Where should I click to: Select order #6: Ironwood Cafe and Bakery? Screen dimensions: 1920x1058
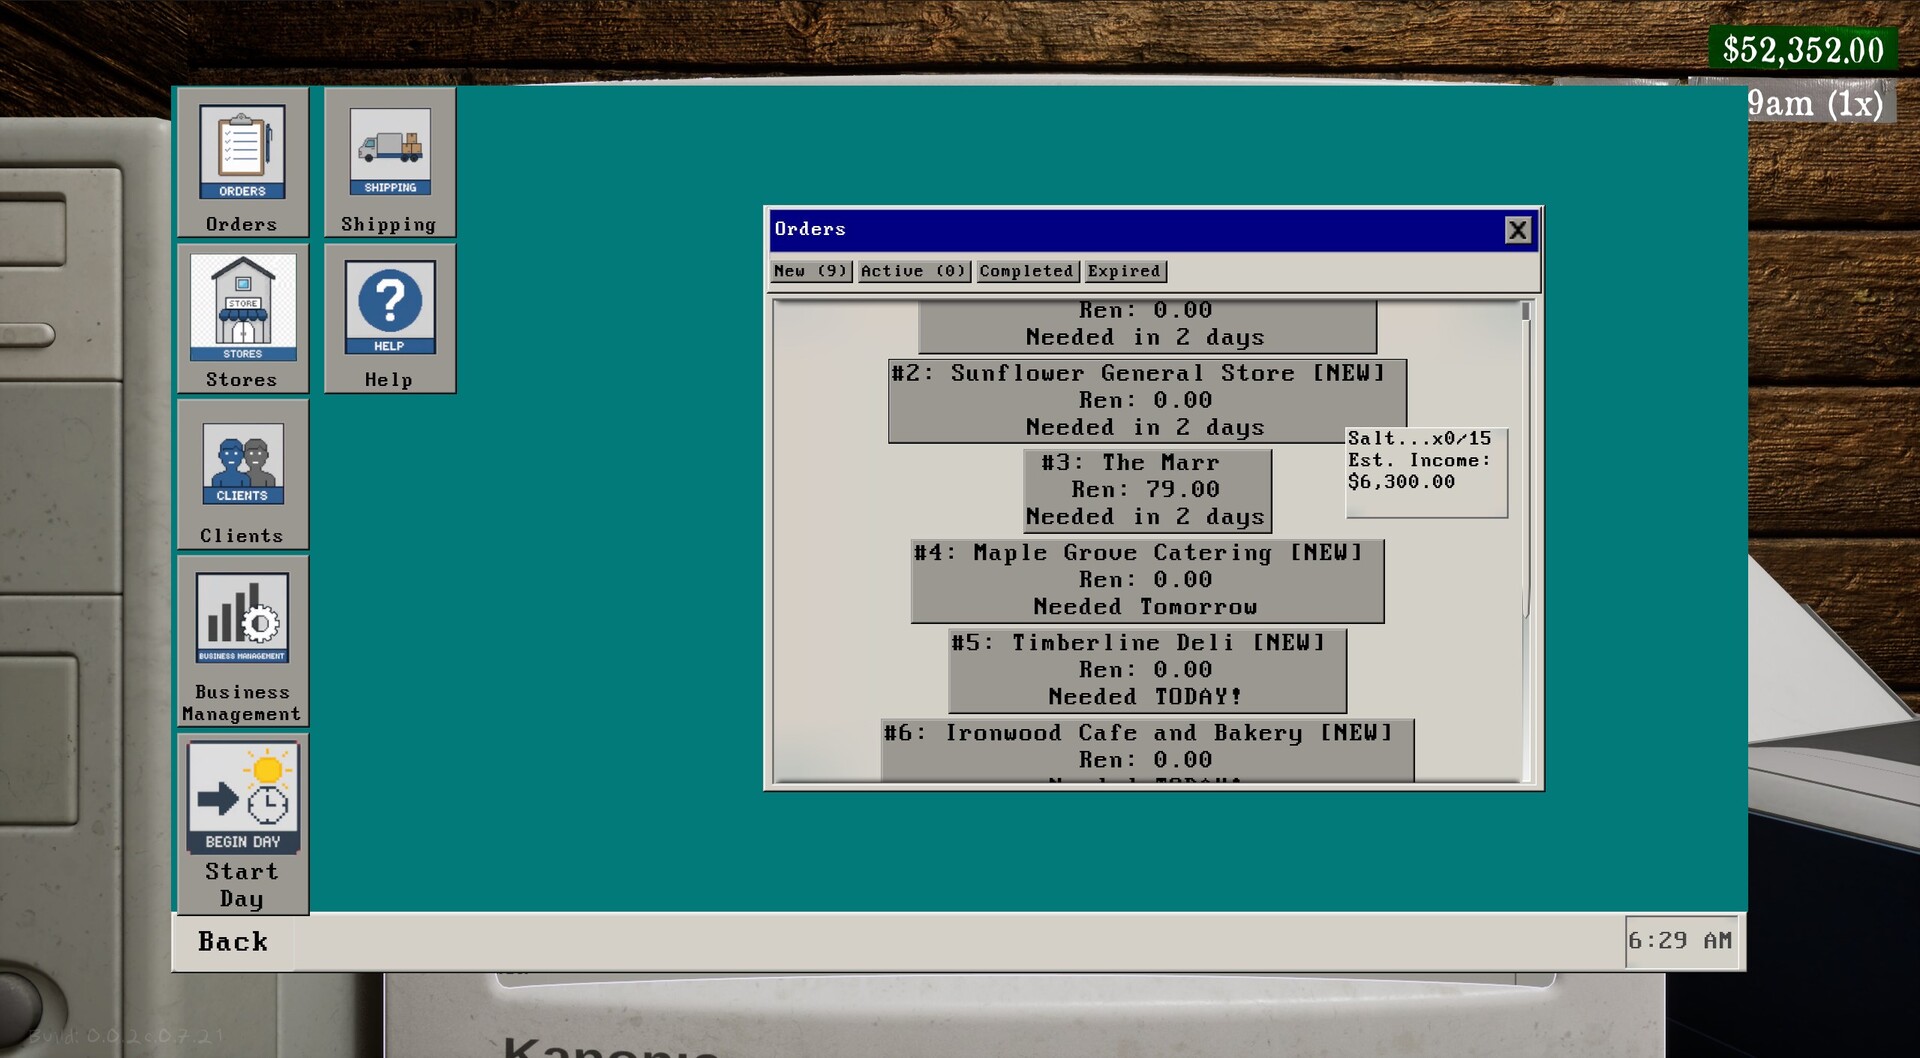1146,747
